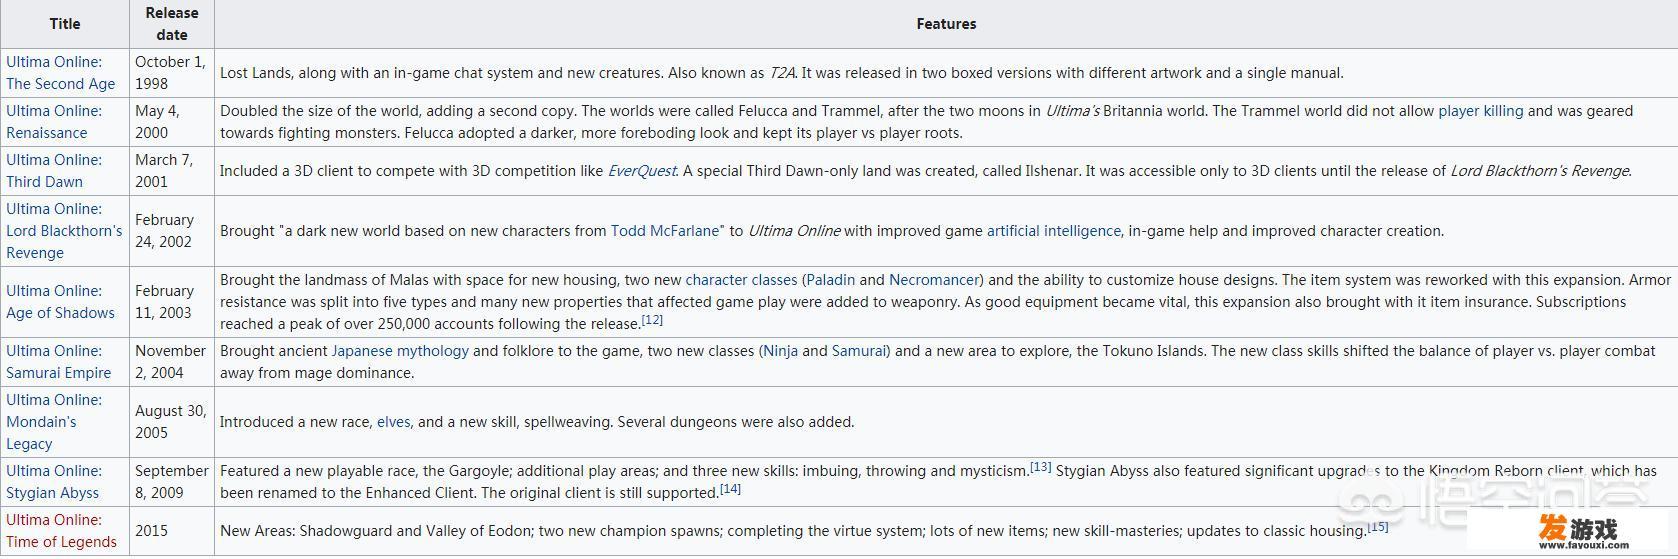Follow the Japanese mythology link
This screenshot has height=559, width=1678.
pyautogui.click(x=400, y=351)
